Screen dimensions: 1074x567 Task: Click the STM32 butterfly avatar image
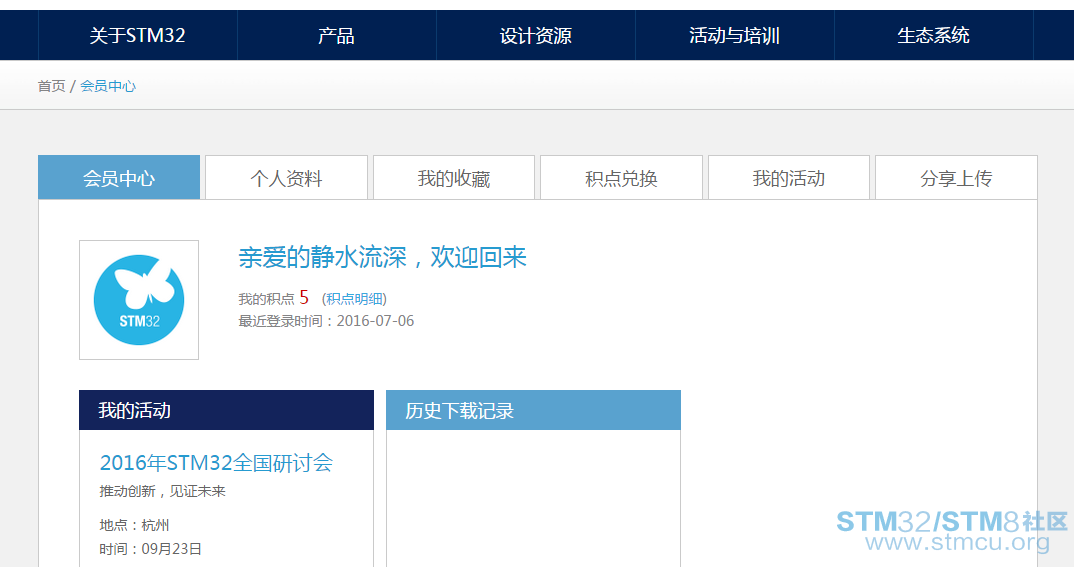139,300
